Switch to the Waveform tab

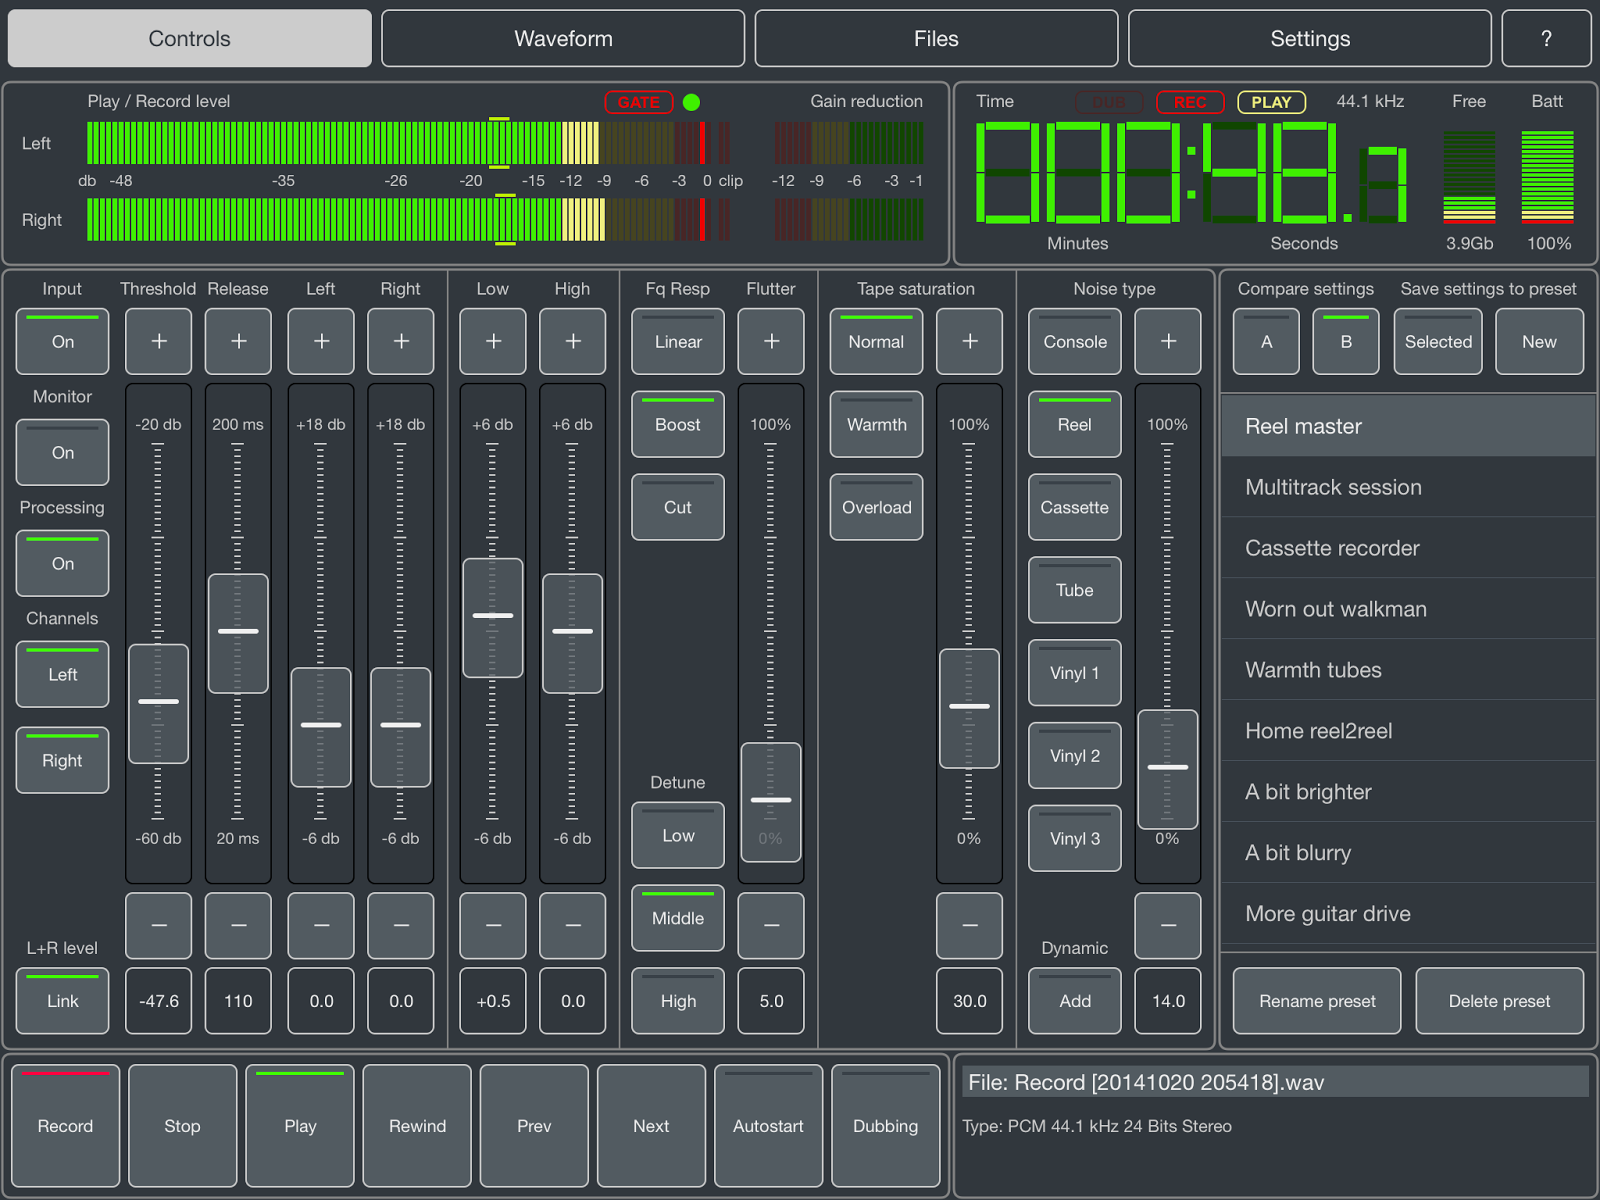[x=563, y=39]
